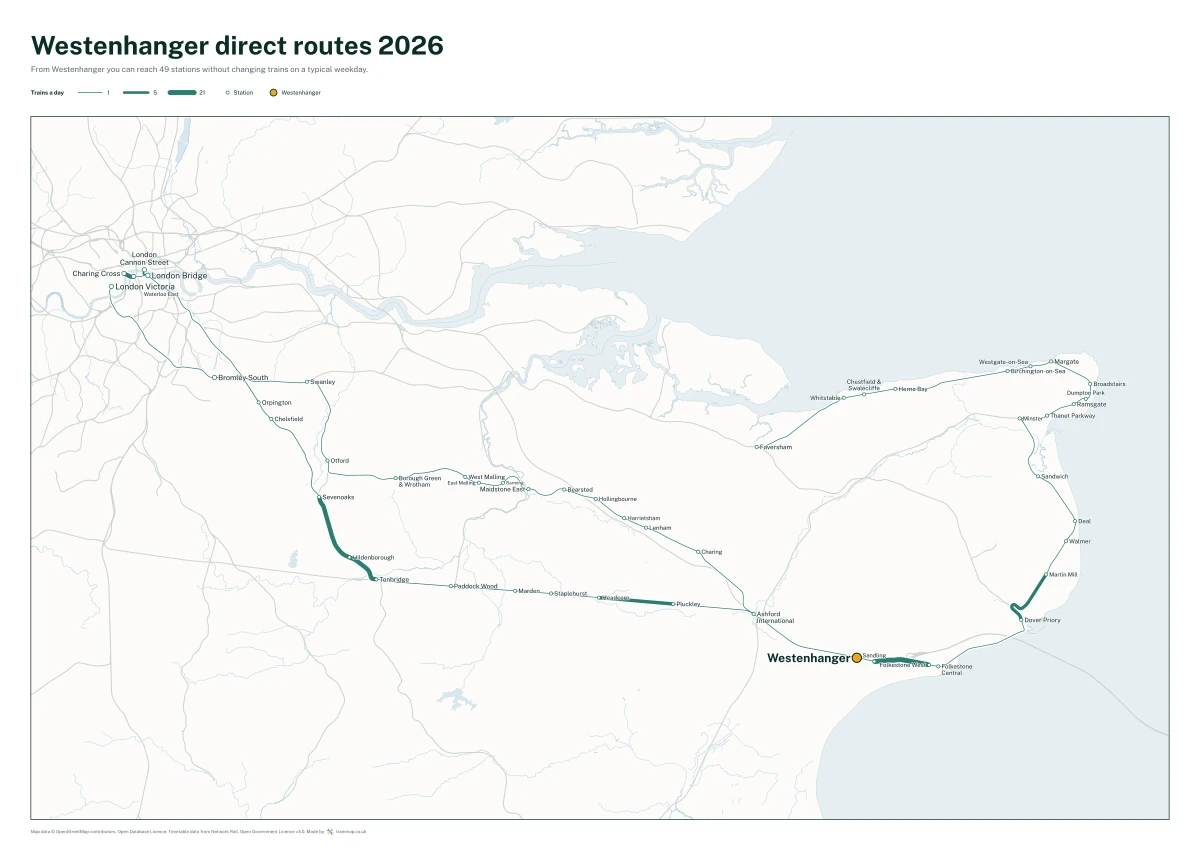
Task: Select the Otford station label
Action: pos(340,460)
